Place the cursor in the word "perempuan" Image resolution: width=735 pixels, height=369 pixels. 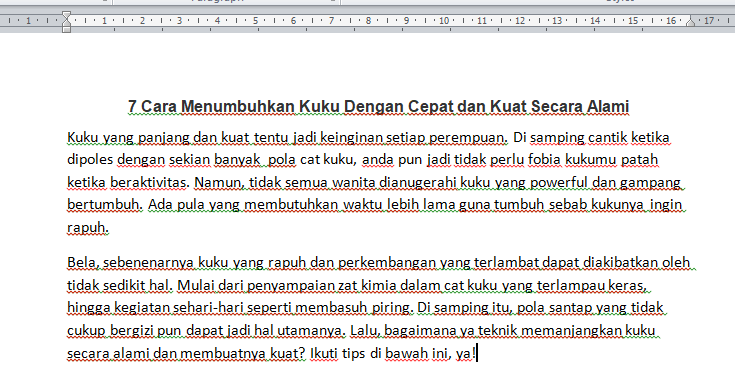(468, 138)
